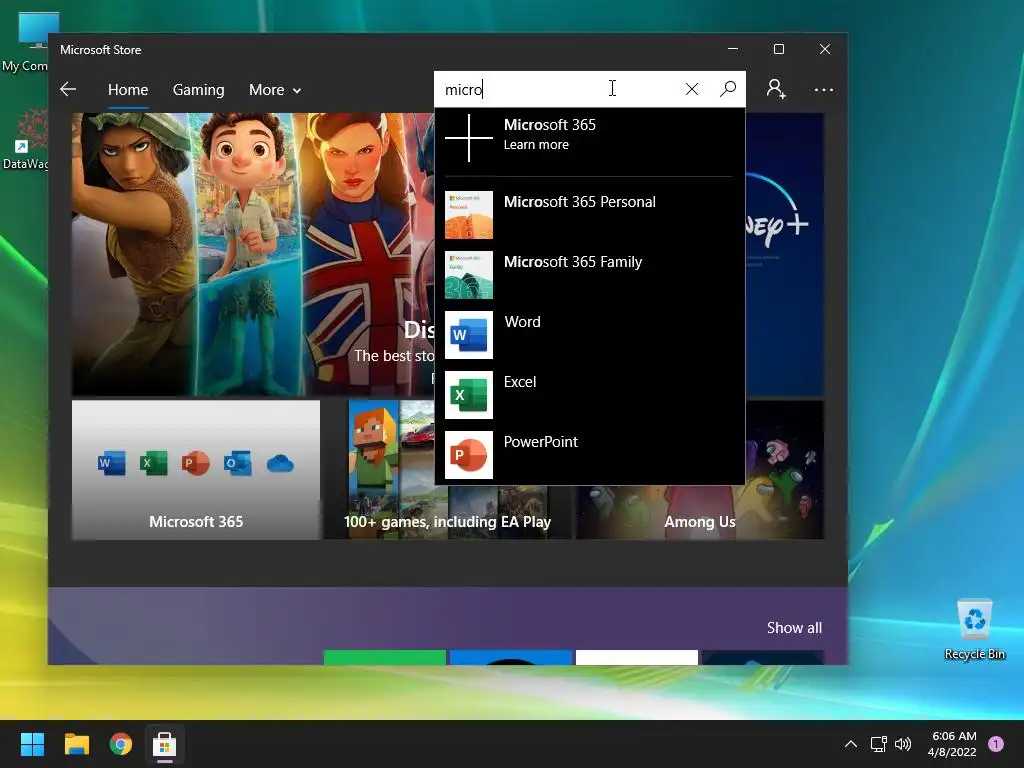Open the clock and date in taskbar
This screenshot has height=768, width=1024.
coord(952,744)
